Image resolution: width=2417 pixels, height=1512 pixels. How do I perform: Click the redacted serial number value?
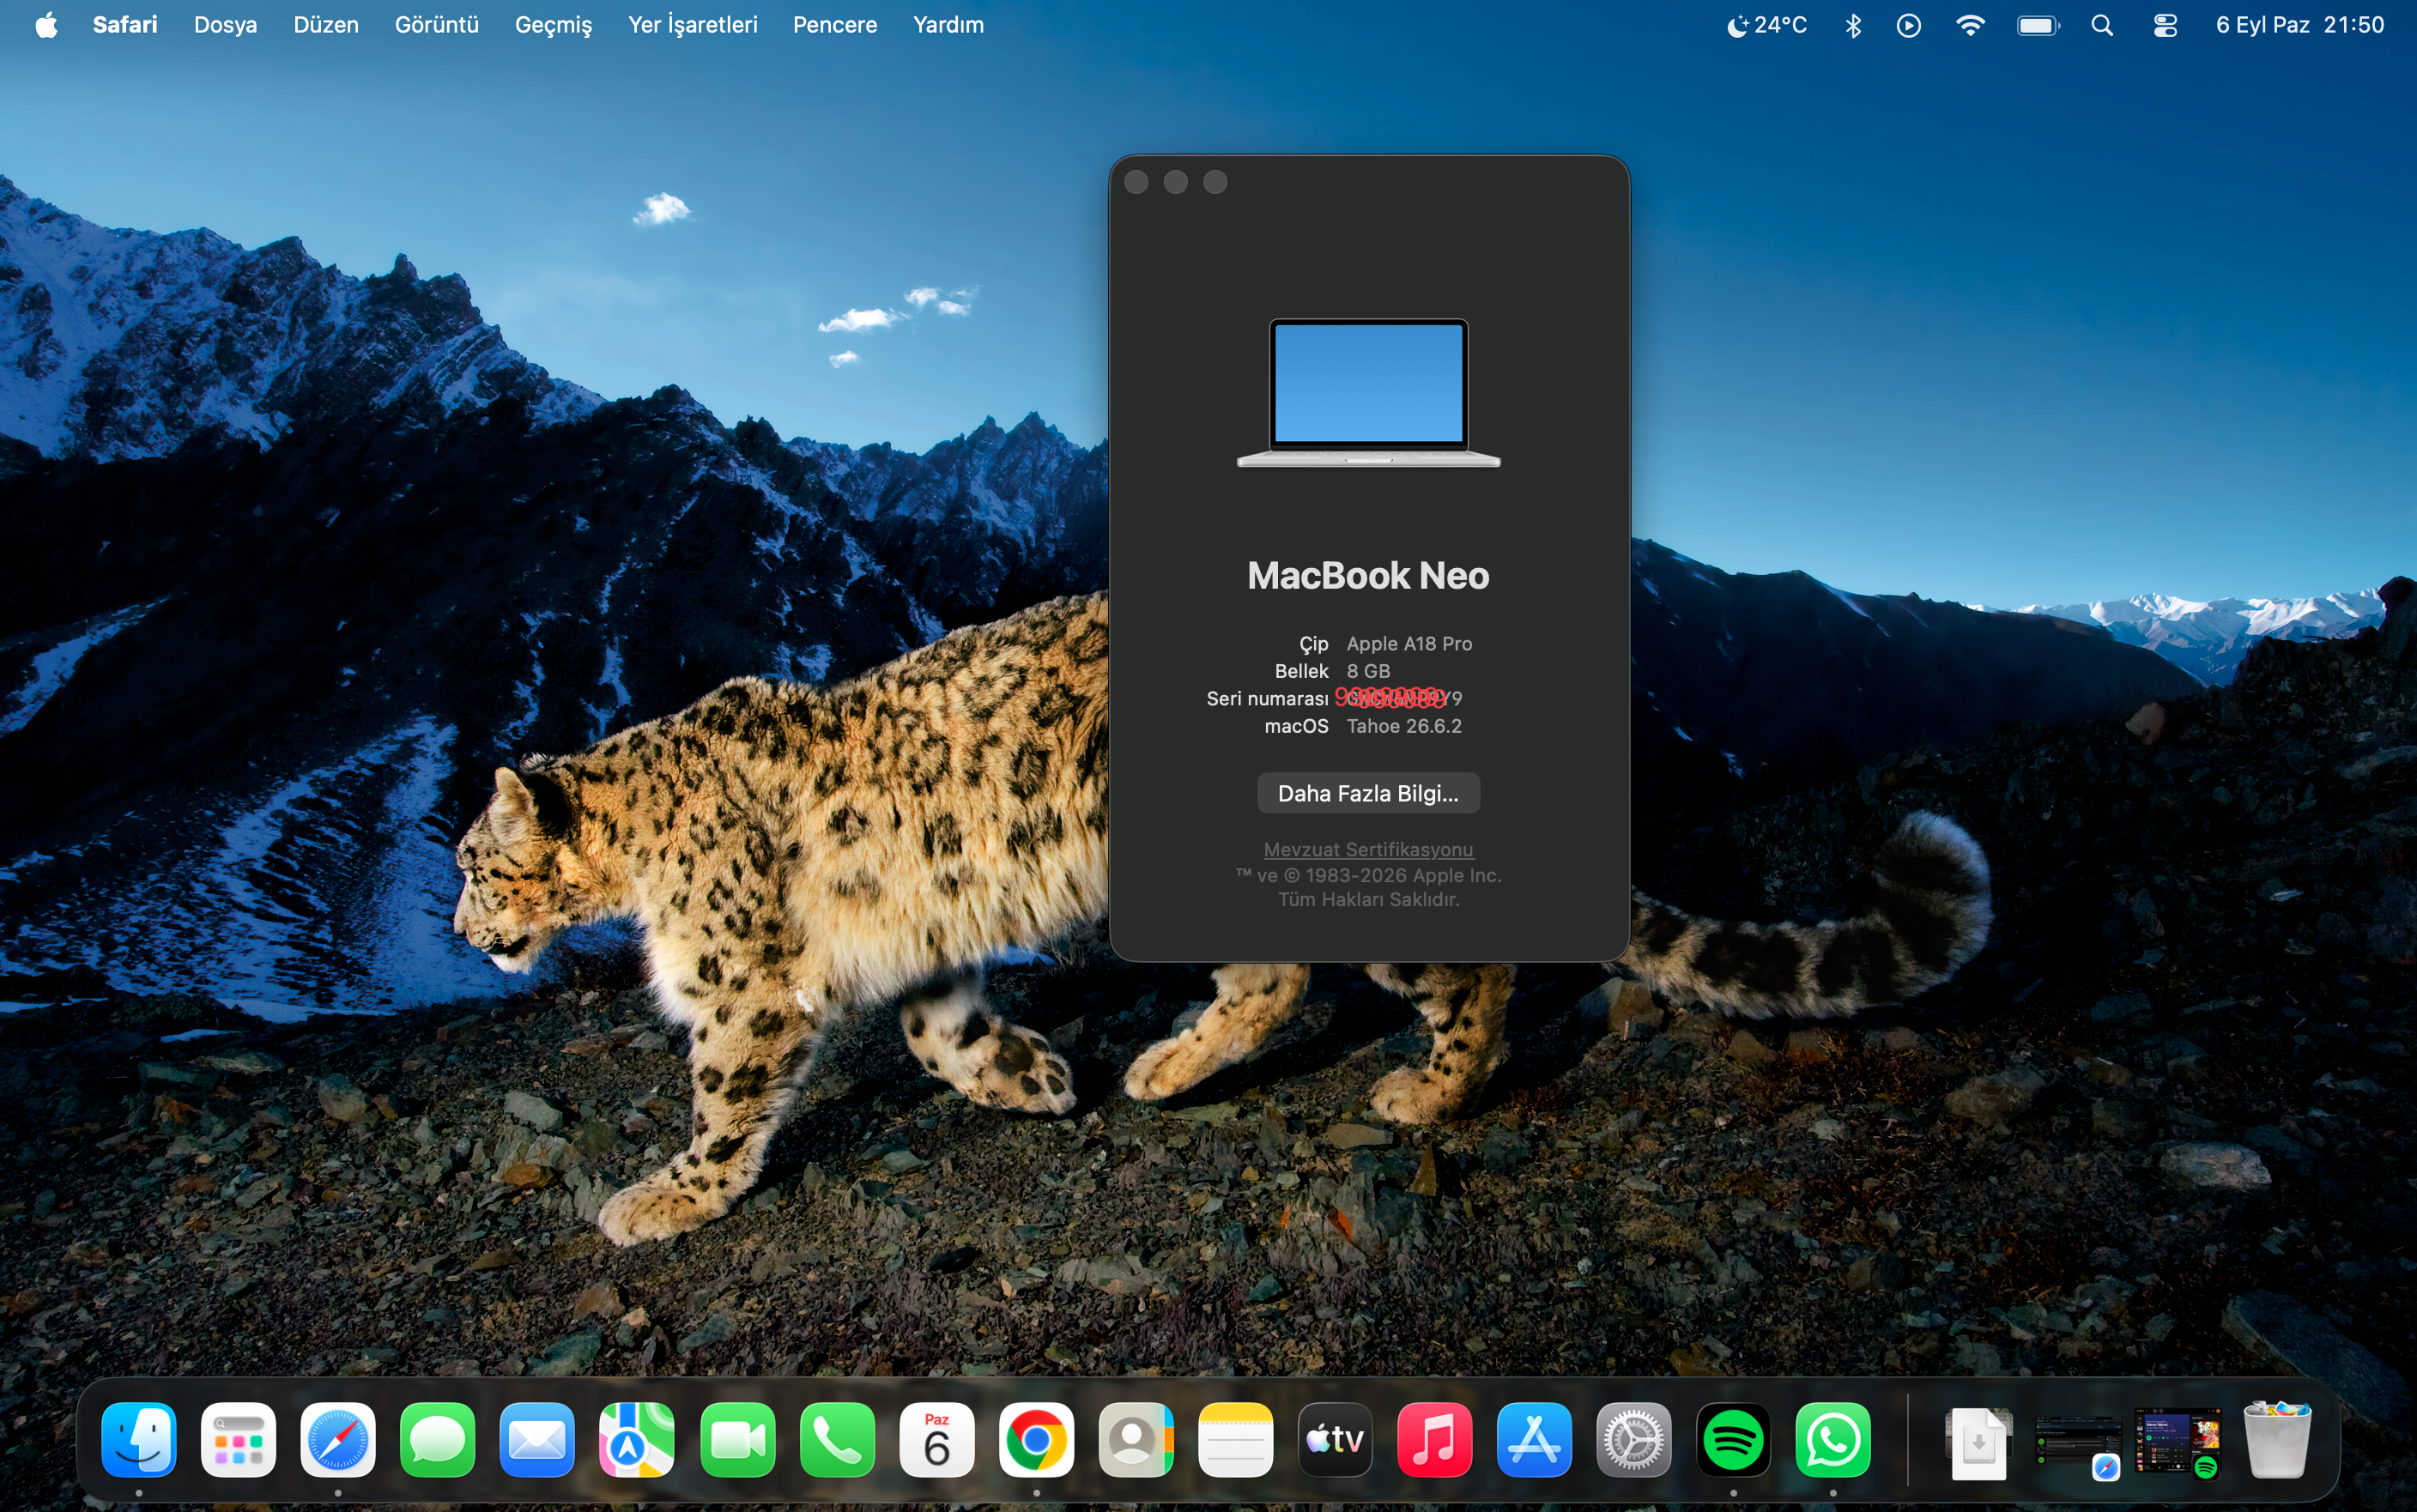click(x=1398, y=697)
